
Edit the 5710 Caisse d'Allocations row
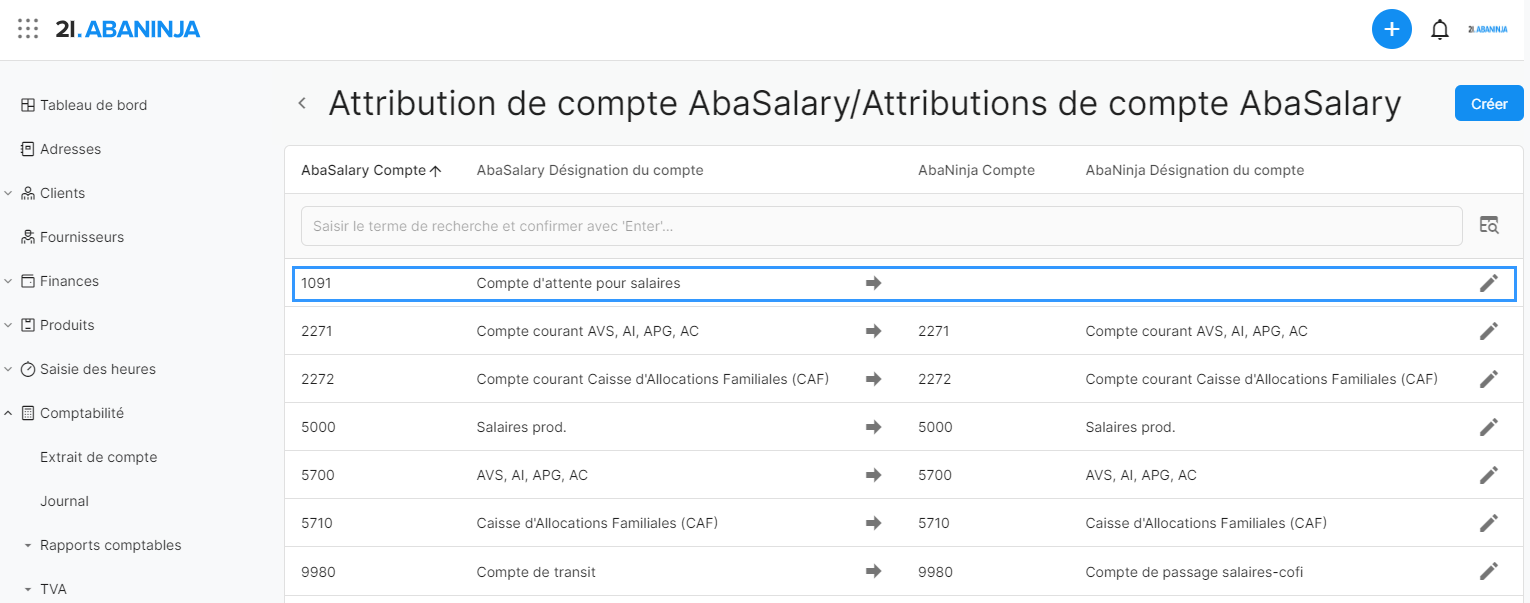click(x=1489, y=523)
